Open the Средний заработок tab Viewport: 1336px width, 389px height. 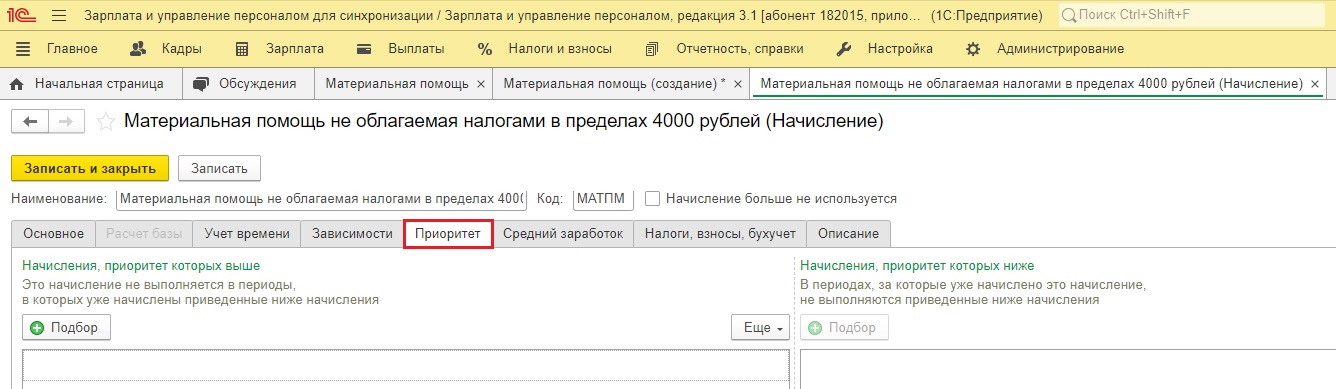(562, 233)
